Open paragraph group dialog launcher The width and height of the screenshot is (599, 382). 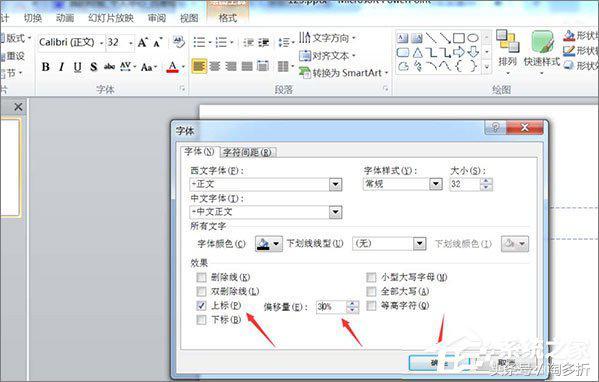tap(385, 89)
